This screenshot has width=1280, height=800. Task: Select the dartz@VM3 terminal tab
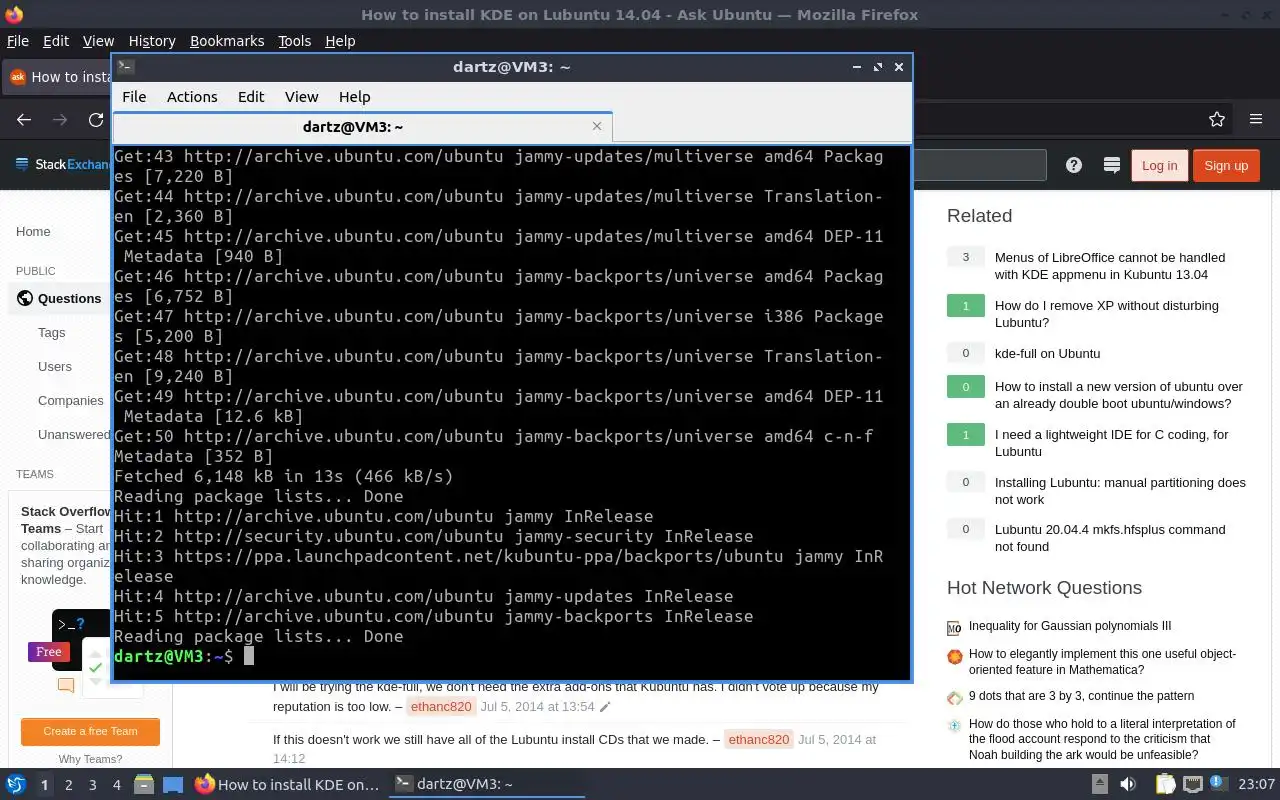point(362,127)
